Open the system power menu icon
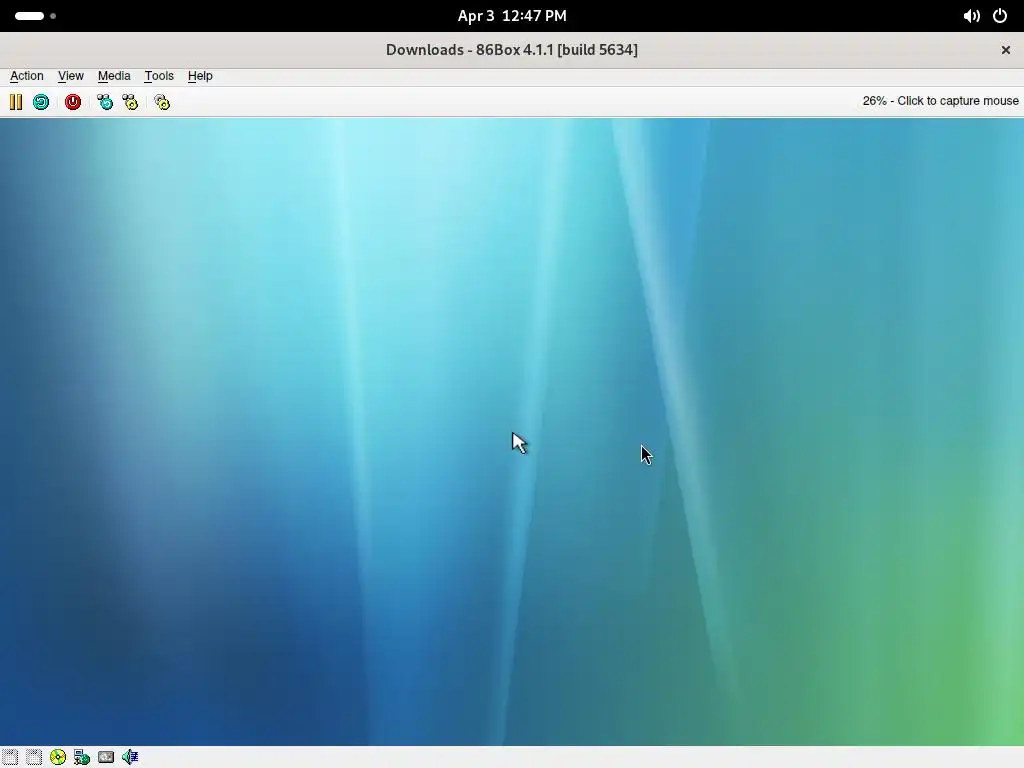The image size is (1024, 768). pos(1000,16)
